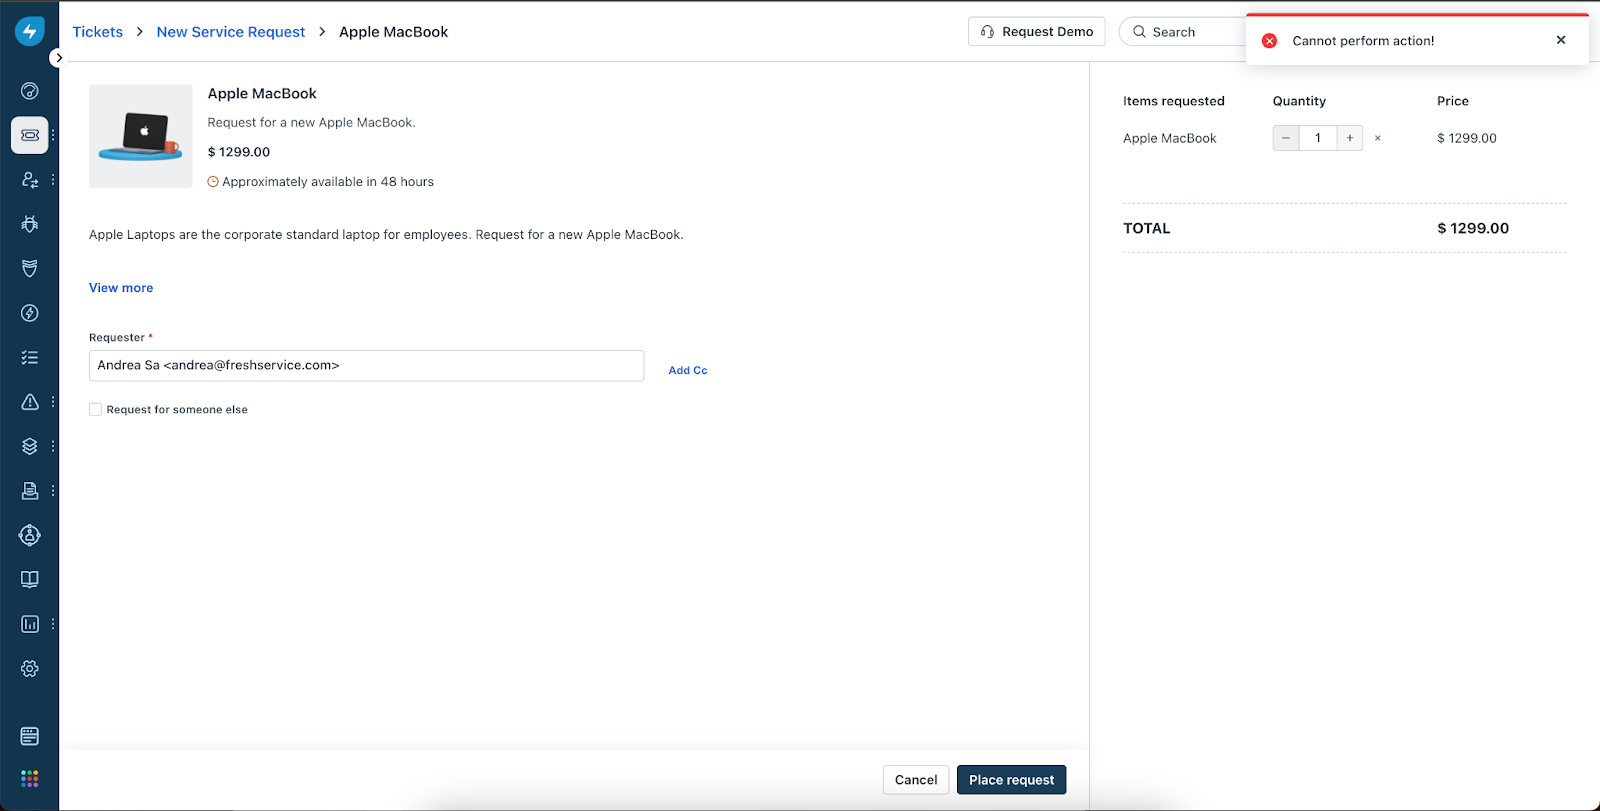Open the stacked layers assets icon
Viewport: 1600px width, 811px height.
(x=30, y=446)
